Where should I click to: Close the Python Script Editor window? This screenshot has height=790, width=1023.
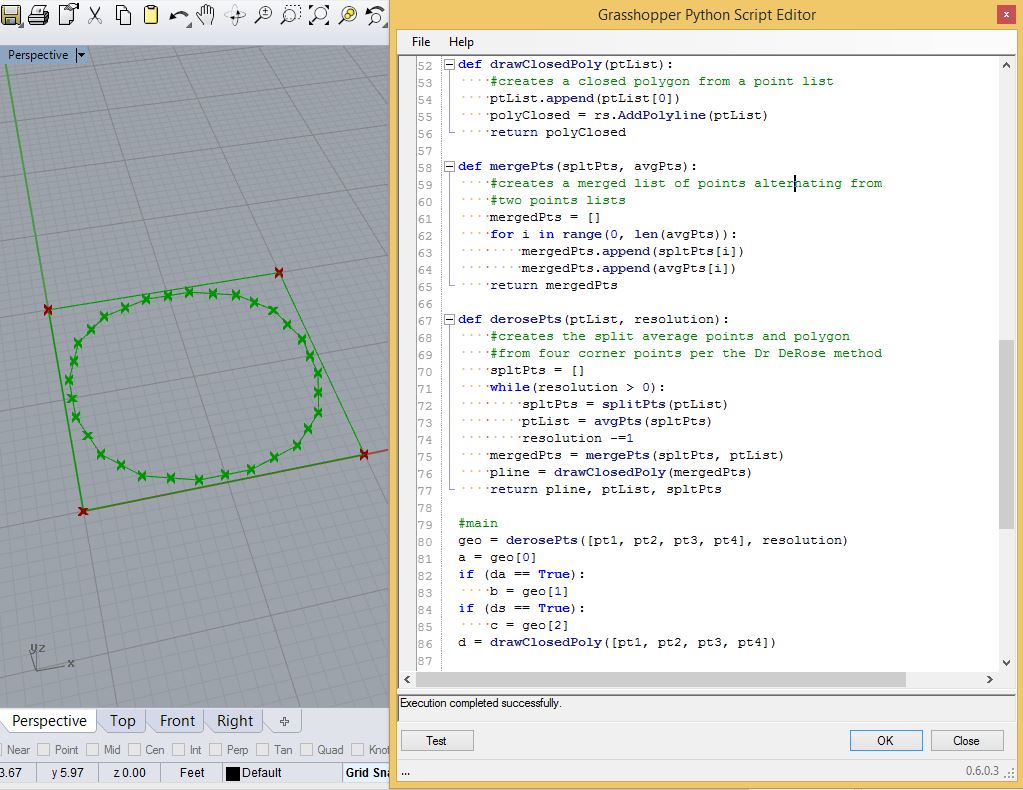(1006, 14)
